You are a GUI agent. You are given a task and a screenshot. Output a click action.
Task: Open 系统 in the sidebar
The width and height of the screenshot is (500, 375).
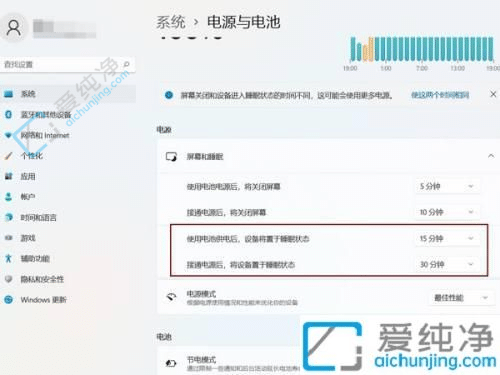tap(68, 94)
